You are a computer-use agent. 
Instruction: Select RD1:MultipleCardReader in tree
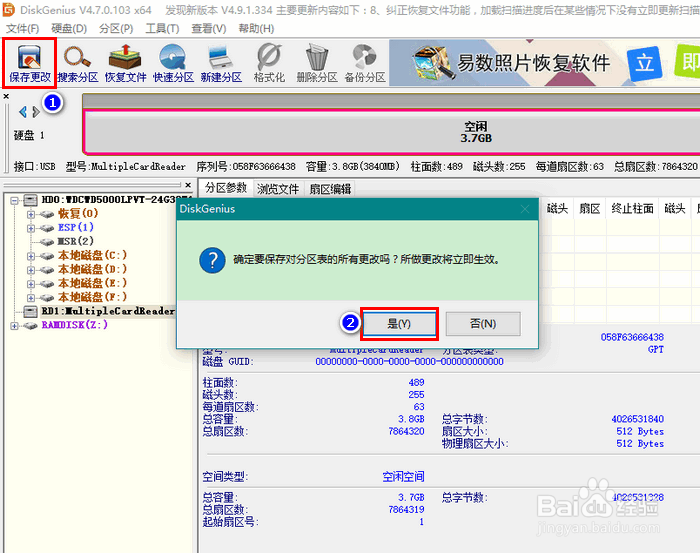coord(108,311)
